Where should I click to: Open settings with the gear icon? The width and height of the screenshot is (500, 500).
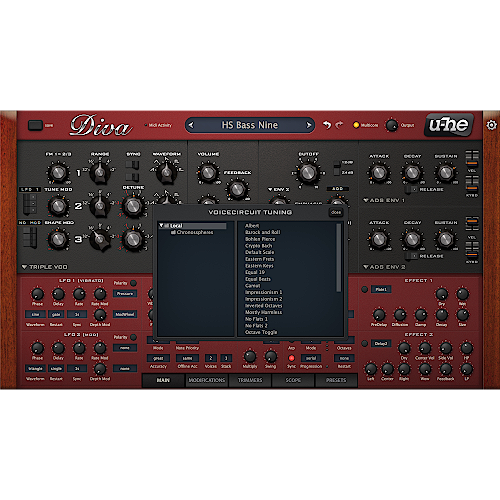click(x=491, y=125)
